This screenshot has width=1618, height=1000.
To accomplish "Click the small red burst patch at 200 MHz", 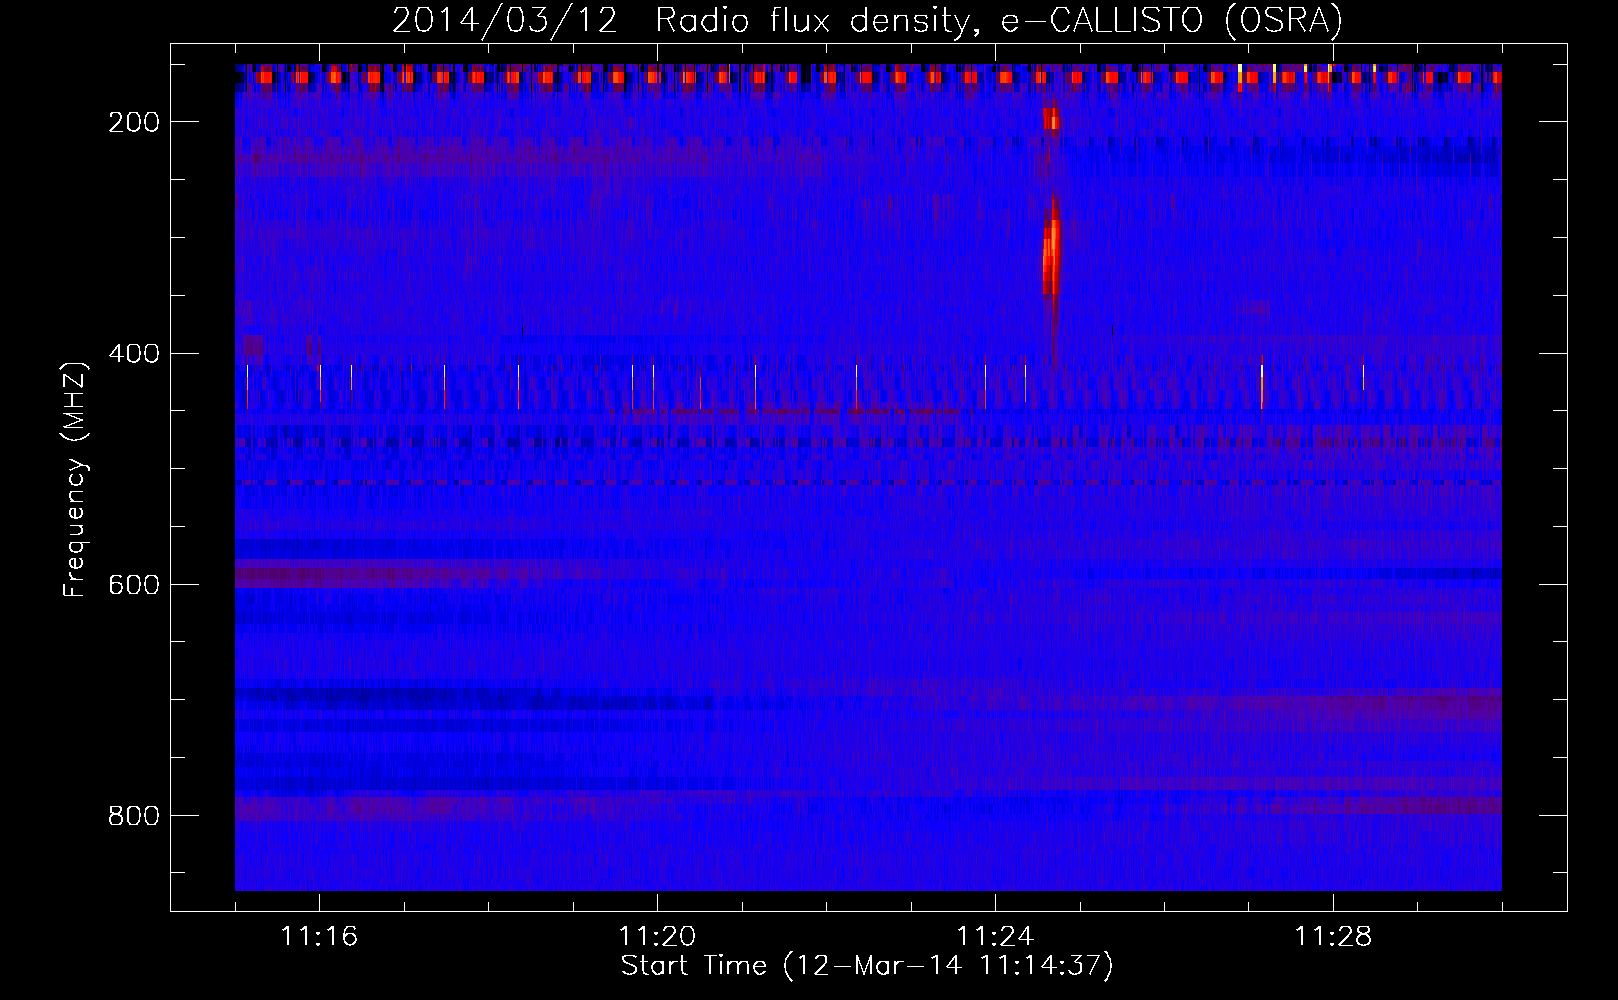I will coord(1050,119).
